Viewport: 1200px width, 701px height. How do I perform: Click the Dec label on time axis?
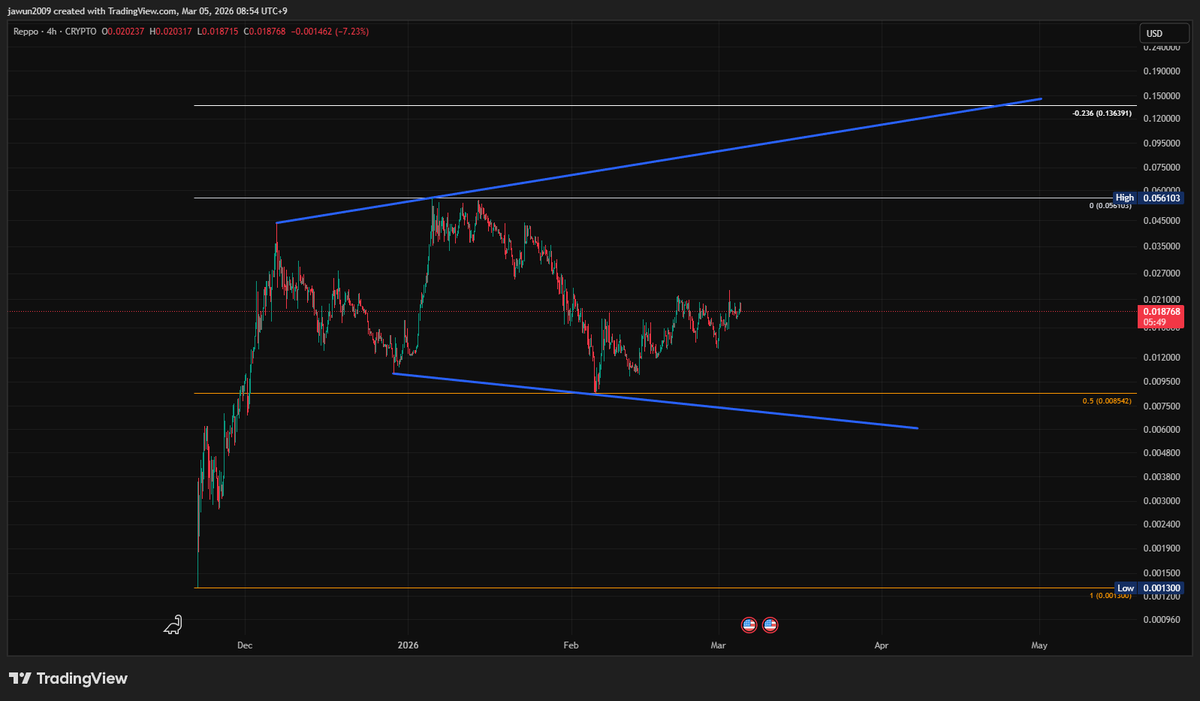coord(243,646)
